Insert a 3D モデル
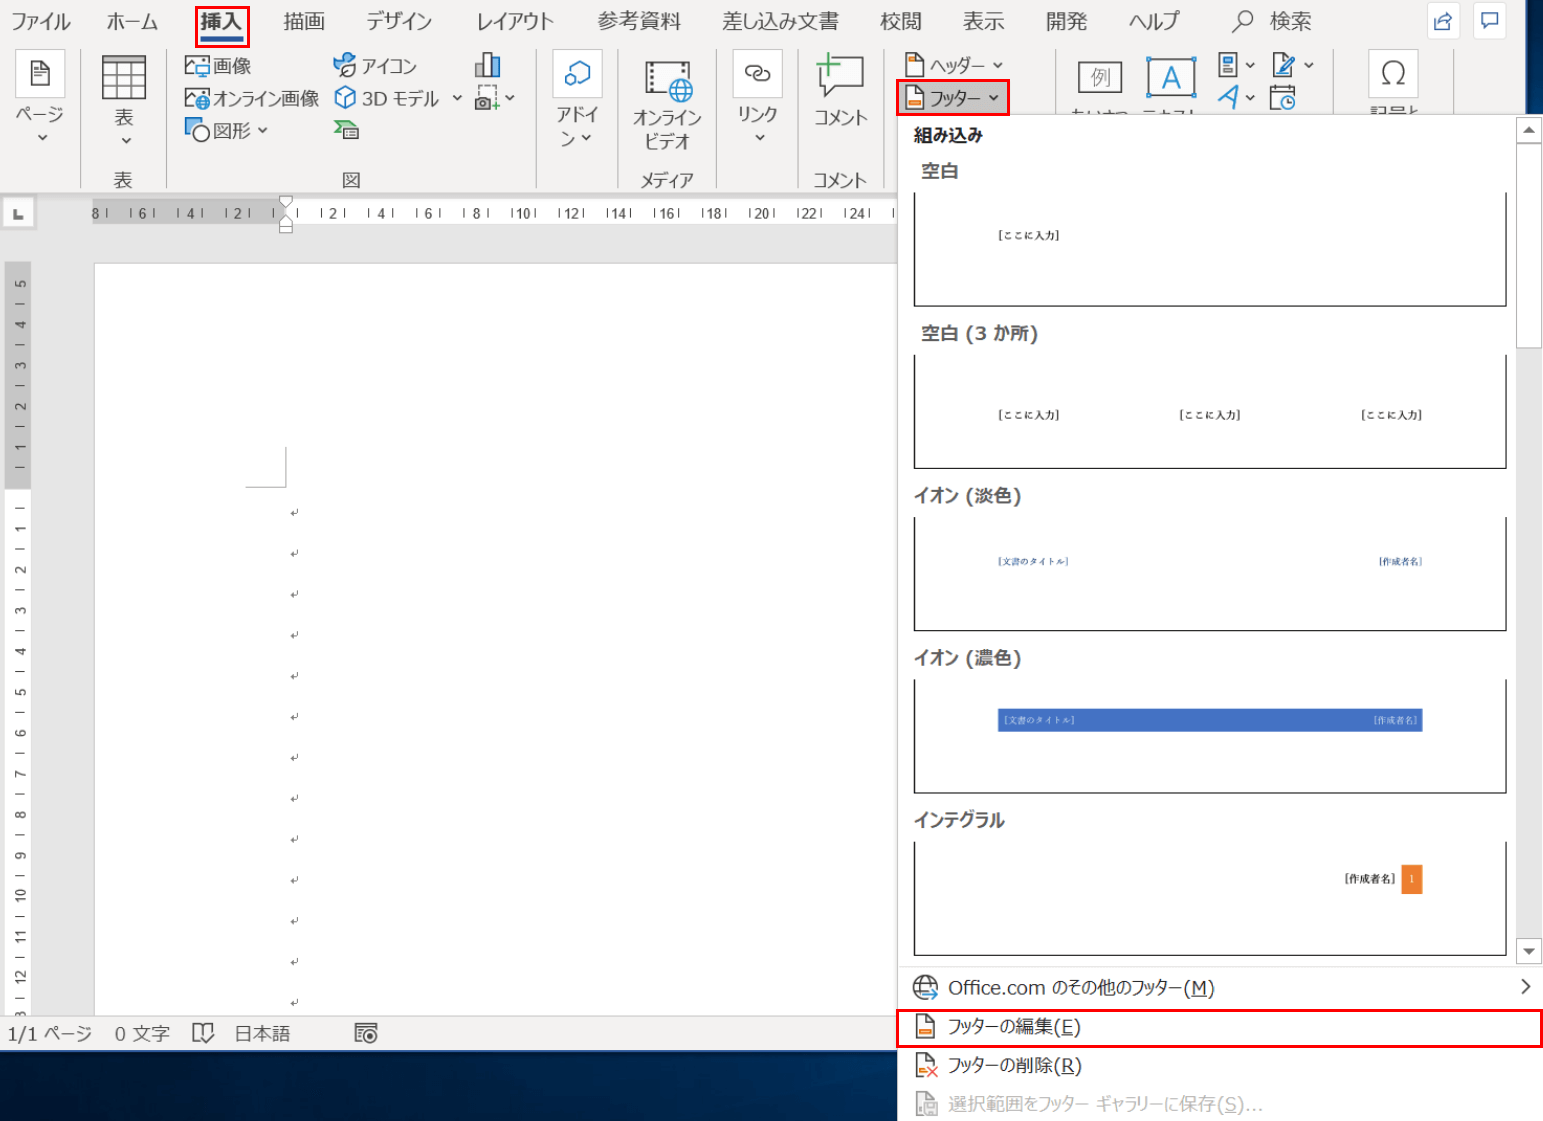The height and width of the screenshot is (1121, 1543). 387,98
